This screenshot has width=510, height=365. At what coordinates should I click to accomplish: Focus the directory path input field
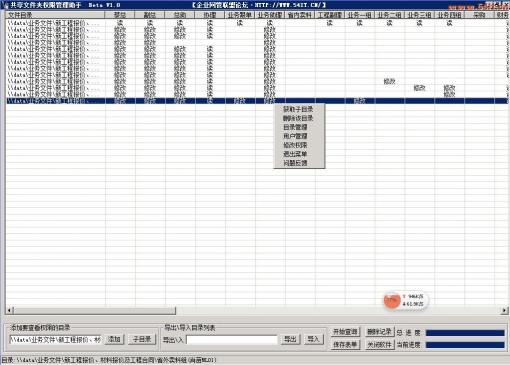click(x=55, y=340)
